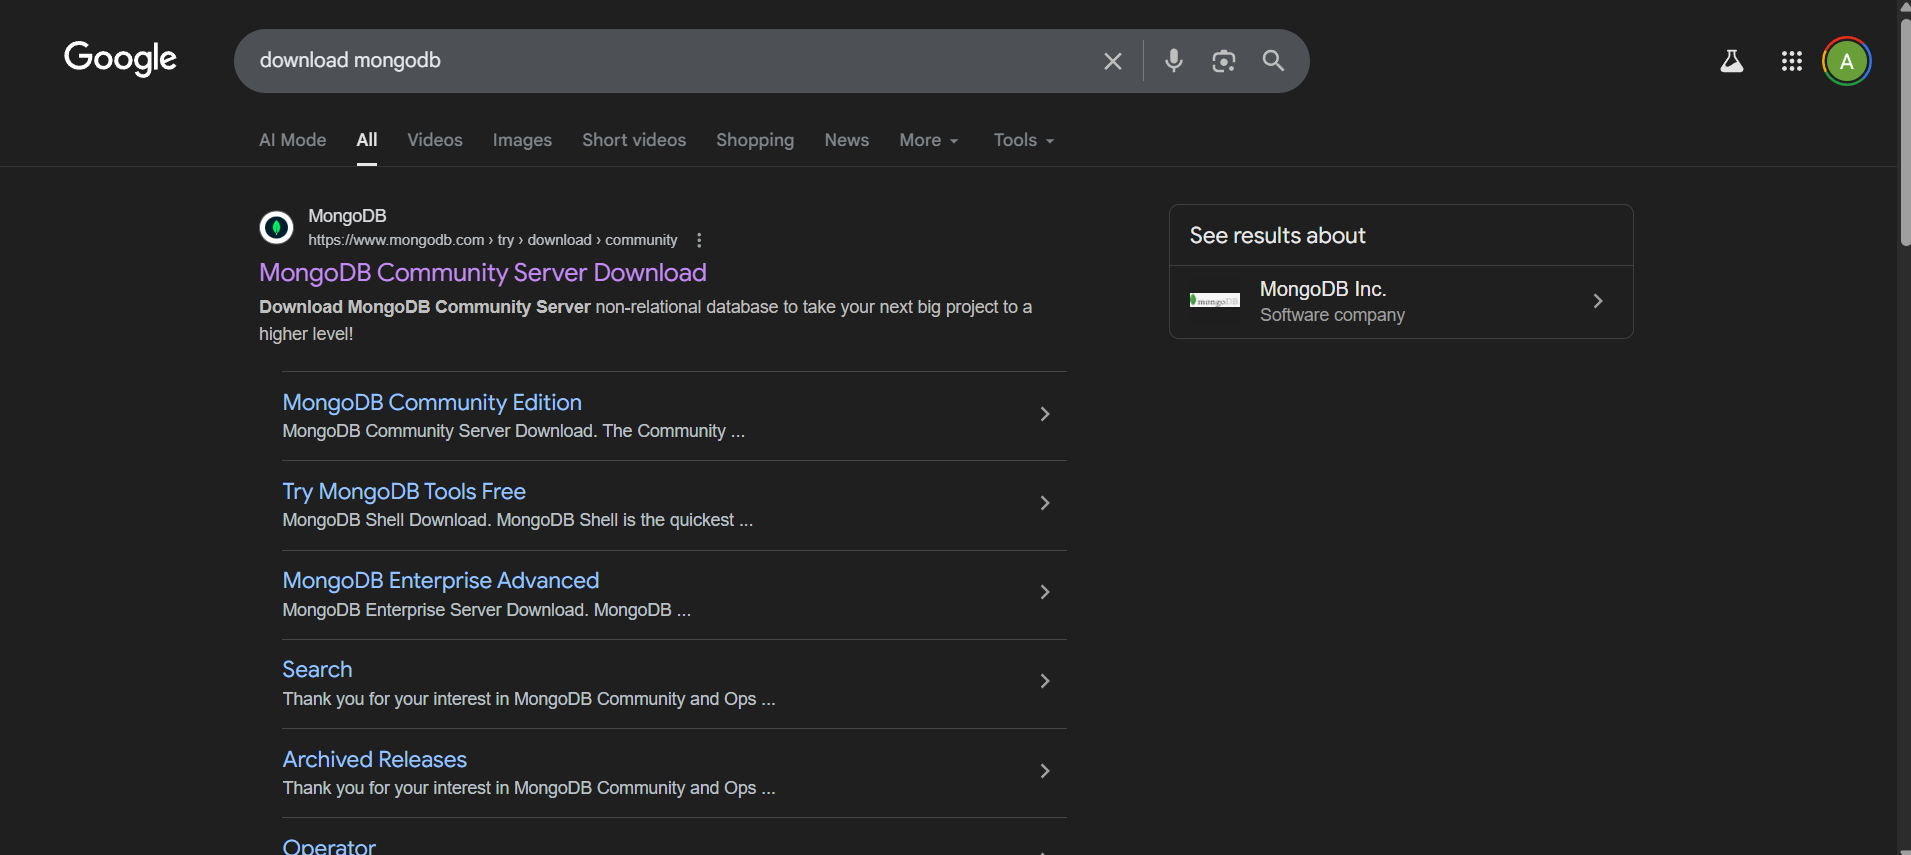Open Google account avatar A

(x=1846, y=61)
